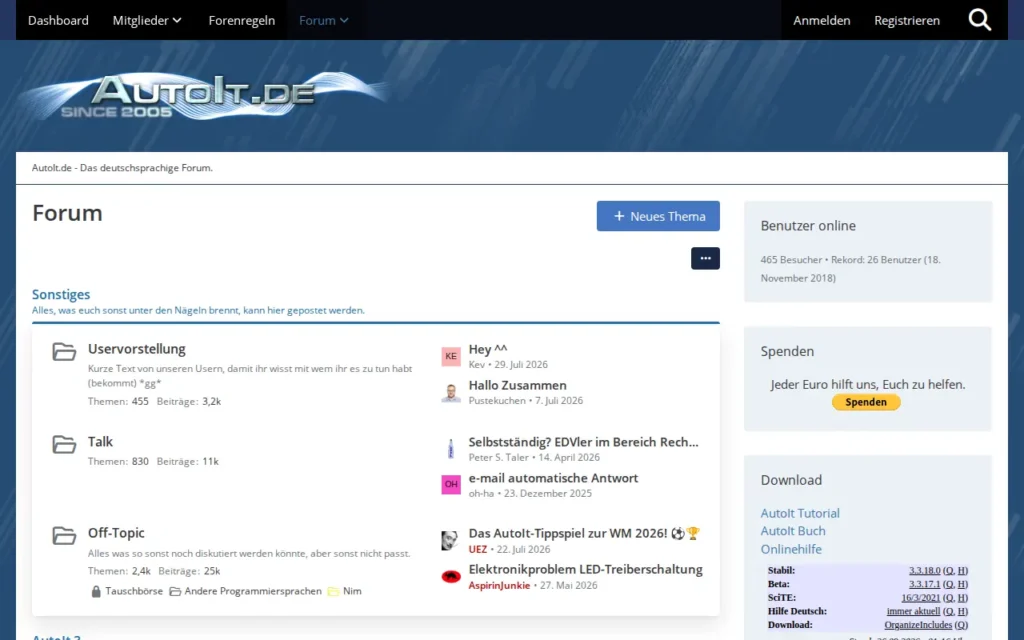Click the Talk folder icon

(64, 444)
